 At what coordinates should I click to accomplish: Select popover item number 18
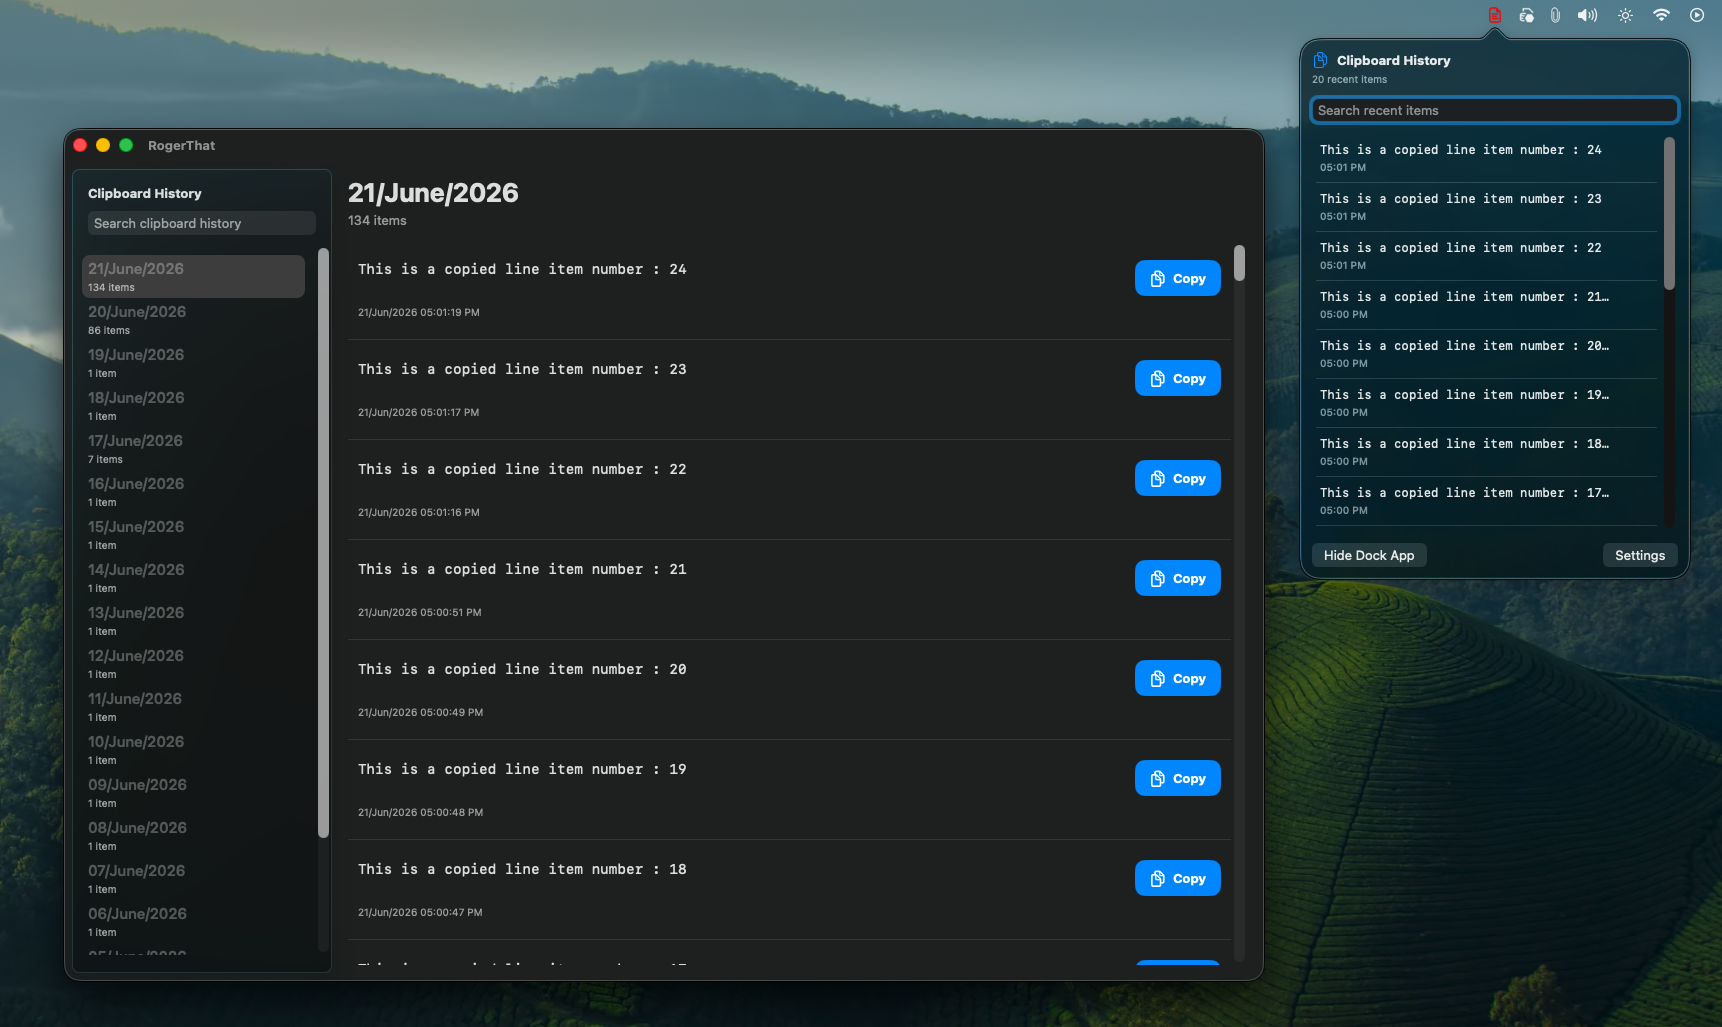click(1485, 452)
